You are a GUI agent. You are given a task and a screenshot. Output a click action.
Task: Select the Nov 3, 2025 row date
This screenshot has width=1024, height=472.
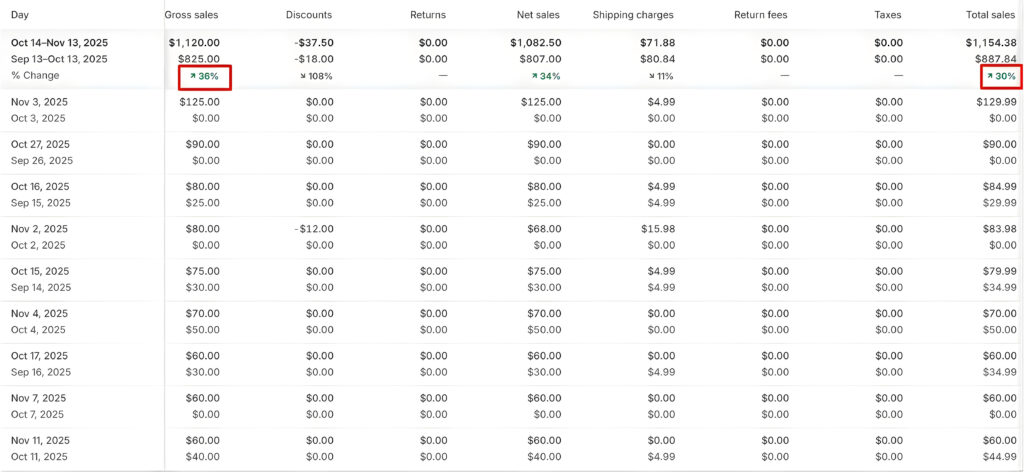tap(39, 102)
